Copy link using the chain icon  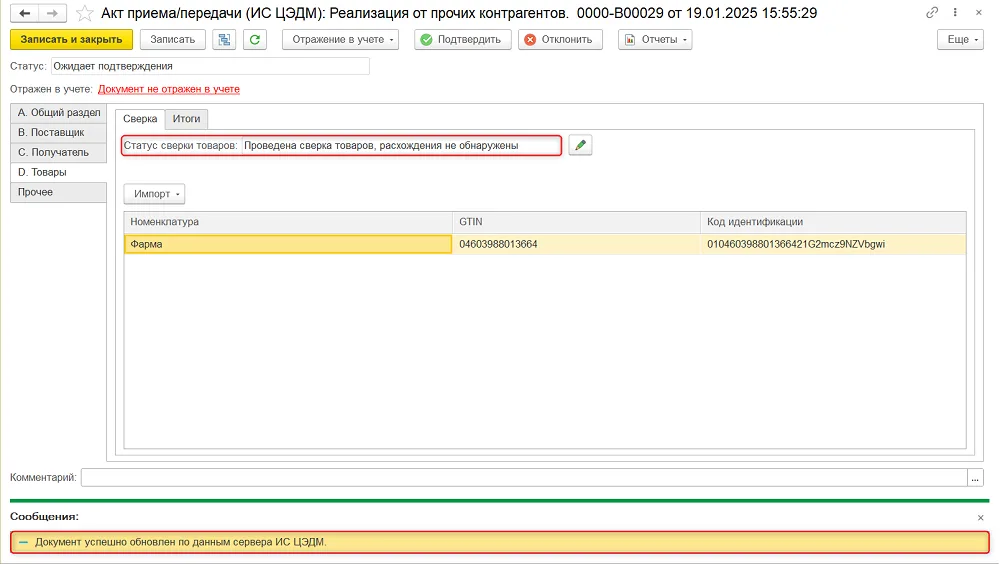932,12
